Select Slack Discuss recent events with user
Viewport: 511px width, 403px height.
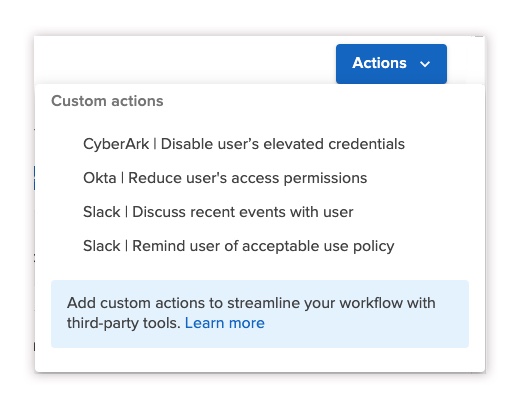218,212
